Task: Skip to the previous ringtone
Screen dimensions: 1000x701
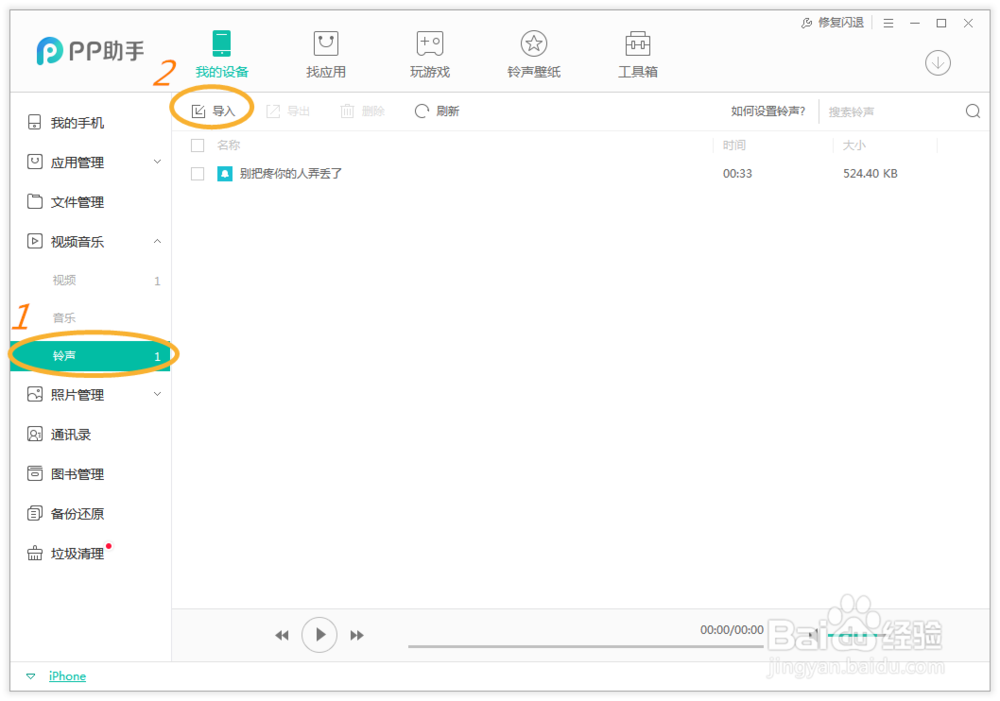Action: [x=282, y=635]
